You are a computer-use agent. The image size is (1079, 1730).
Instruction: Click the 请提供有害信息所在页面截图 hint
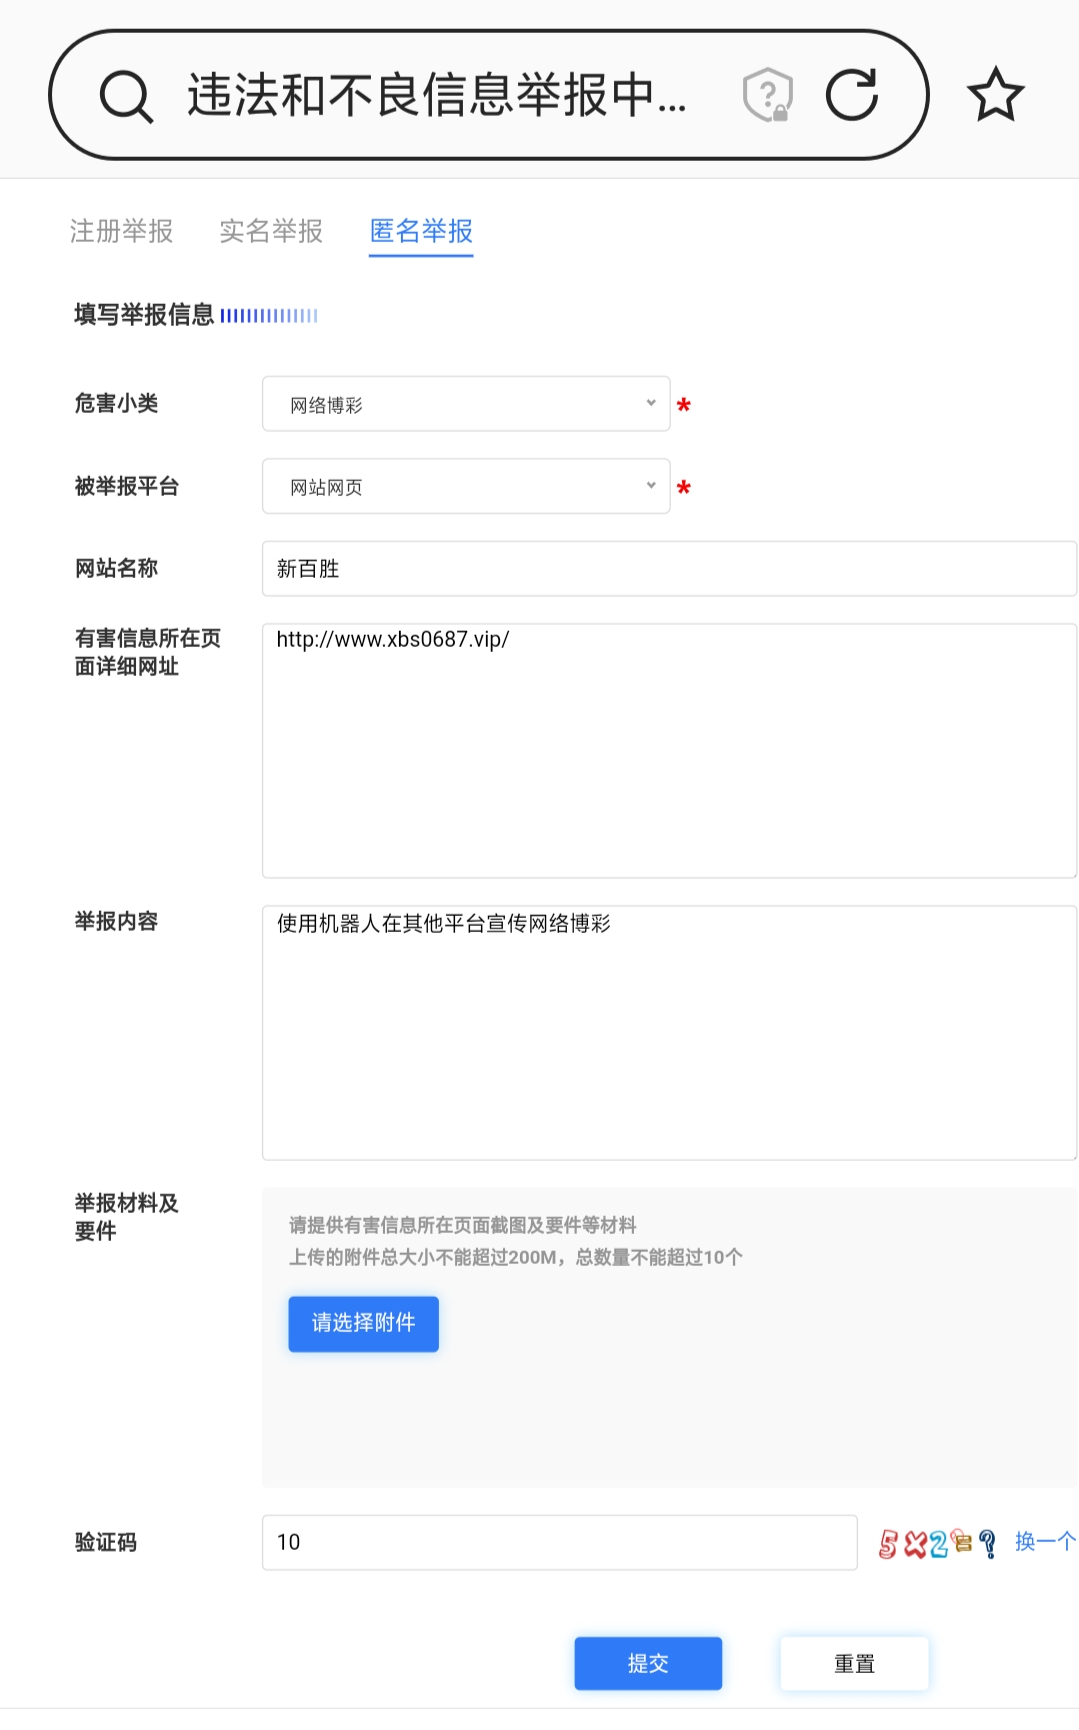(x=463, y=1225)
